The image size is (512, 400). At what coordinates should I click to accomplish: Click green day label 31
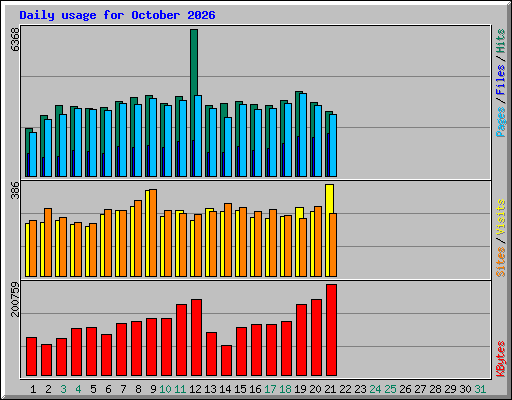(480, 389)
